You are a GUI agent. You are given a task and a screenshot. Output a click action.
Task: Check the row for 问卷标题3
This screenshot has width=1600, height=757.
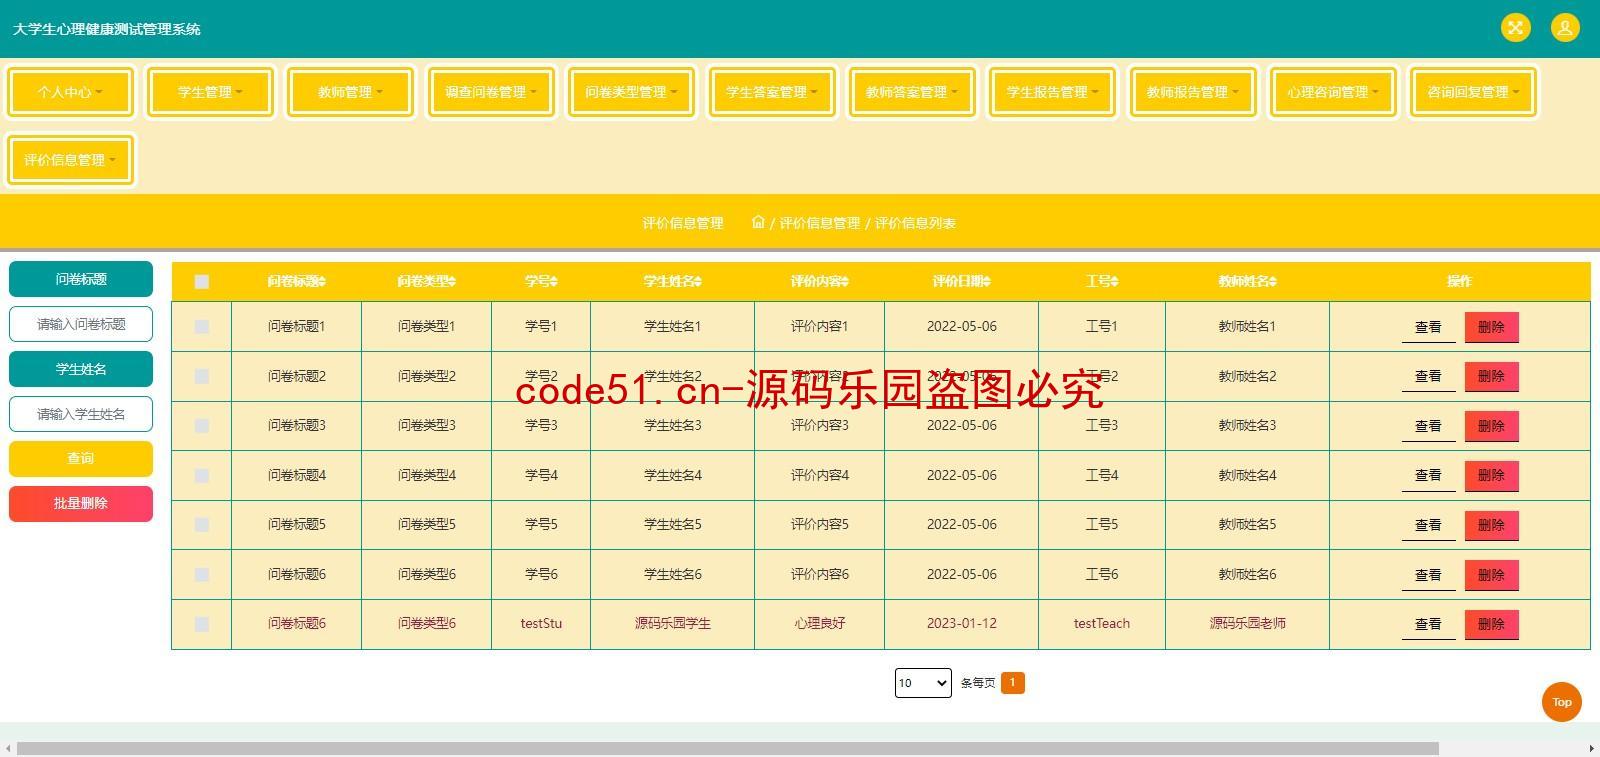[202, 426]
